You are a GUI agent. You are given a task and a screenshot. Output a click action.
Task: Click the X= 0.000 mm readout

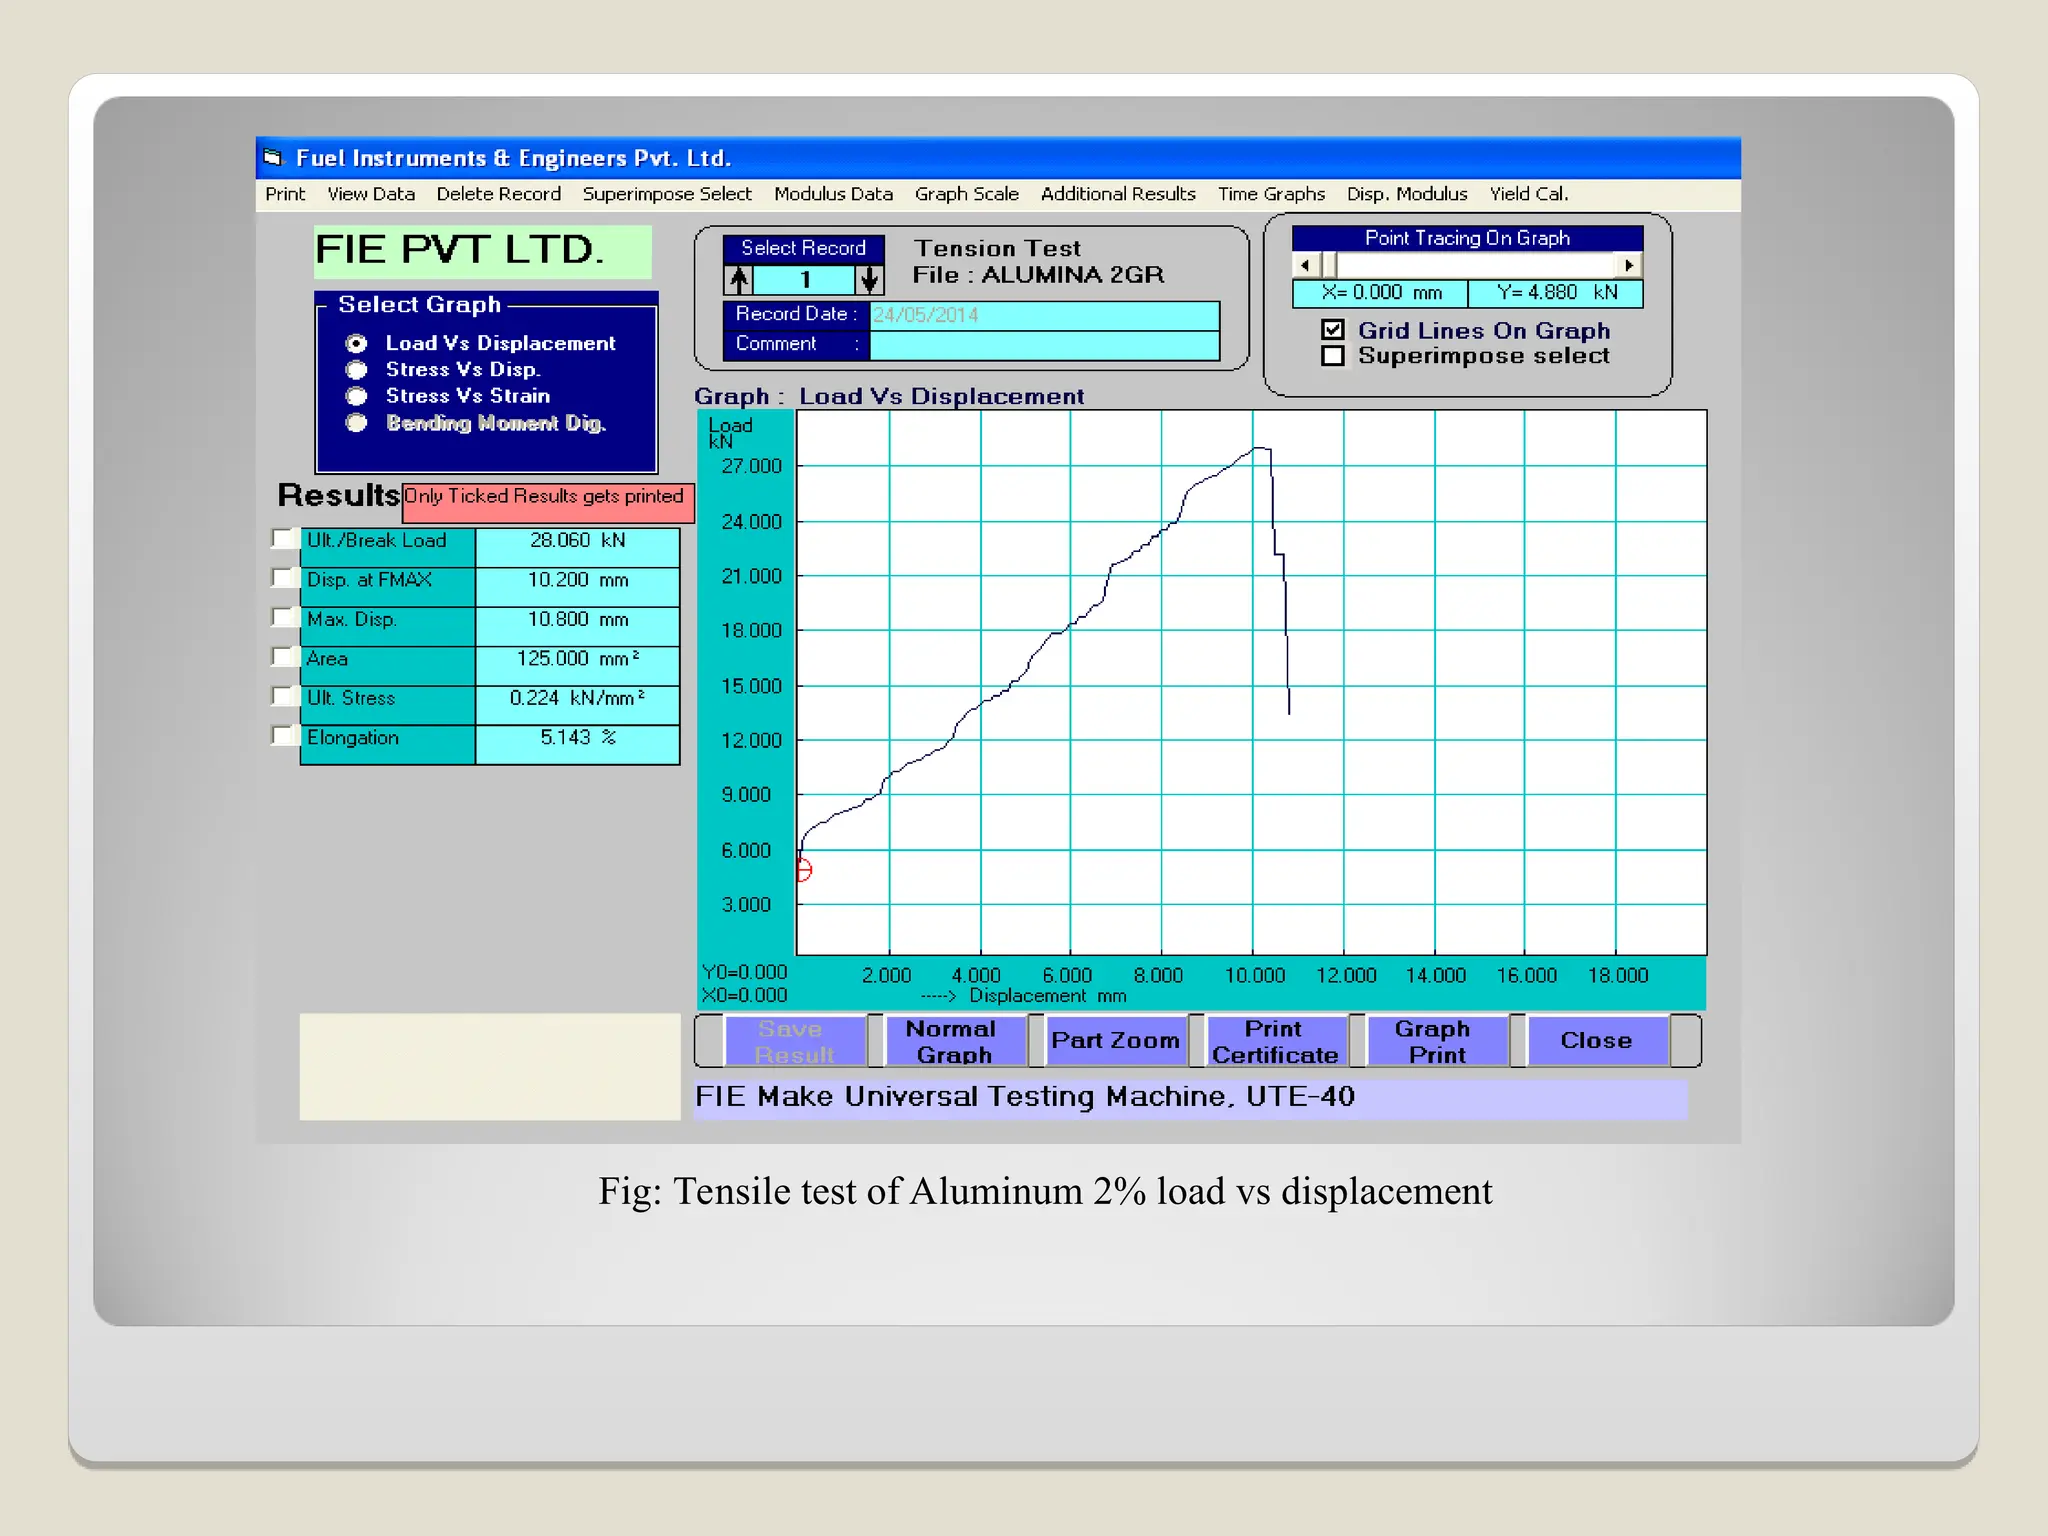tap(1380, 293)
